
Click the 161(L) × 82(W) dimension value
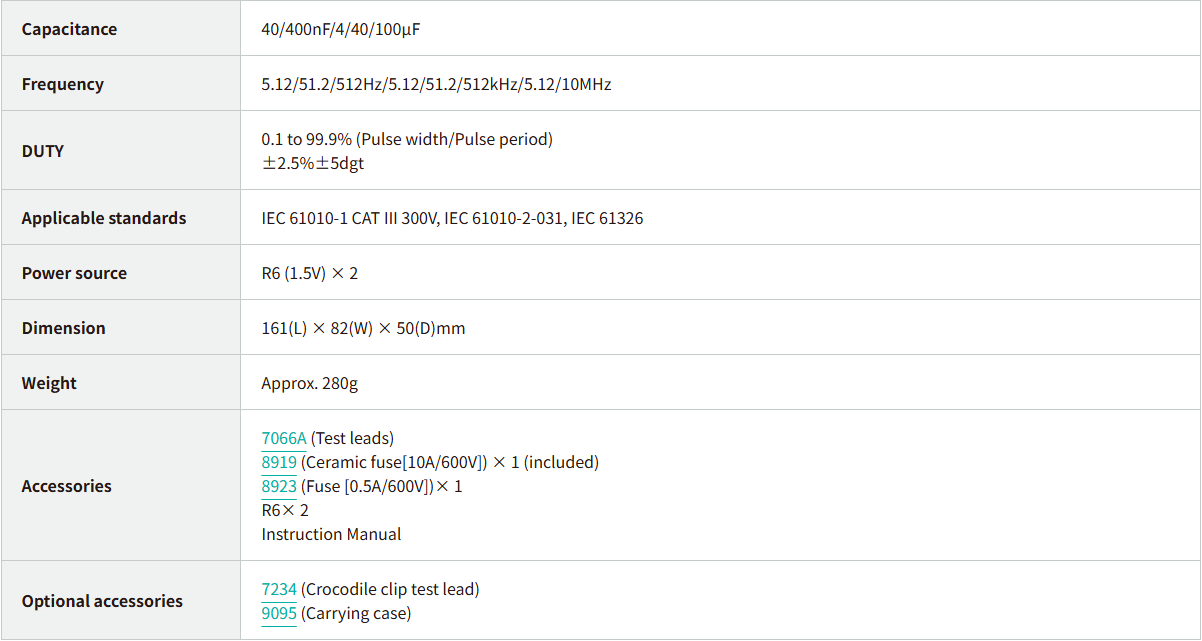click(363, 328)
